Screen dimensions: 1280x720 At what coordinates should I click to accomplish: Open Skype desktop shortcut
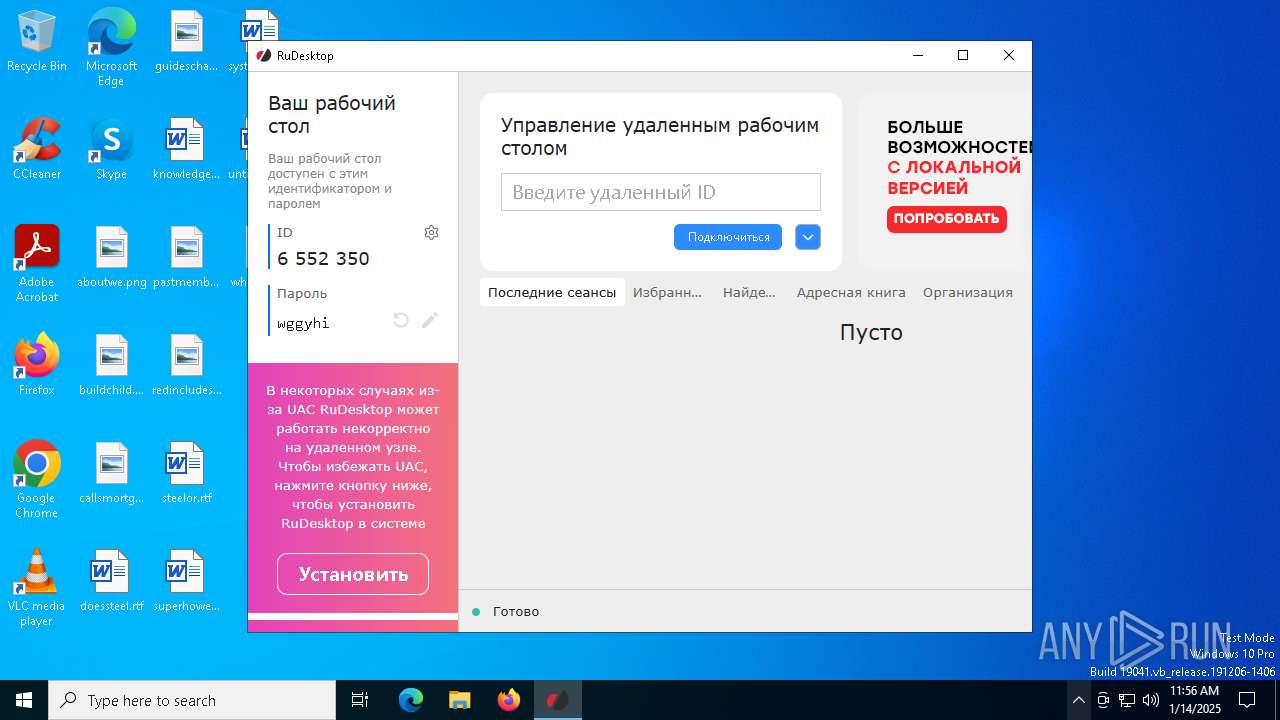coord(111,149)
